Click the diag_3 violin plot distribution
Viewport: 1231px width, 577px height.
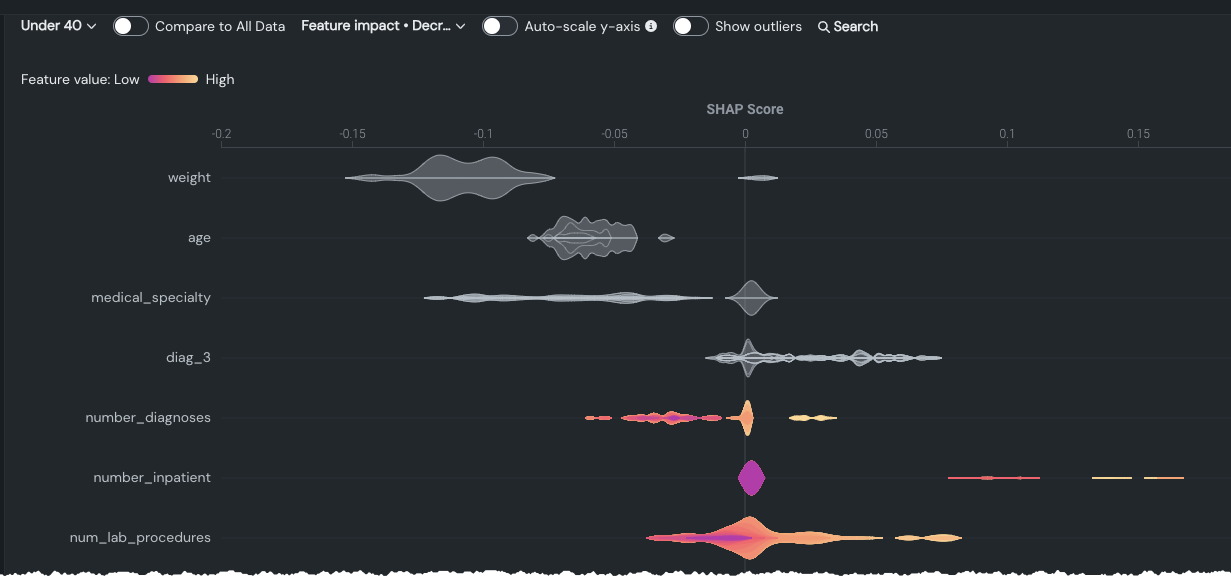(x=820, y=358)
